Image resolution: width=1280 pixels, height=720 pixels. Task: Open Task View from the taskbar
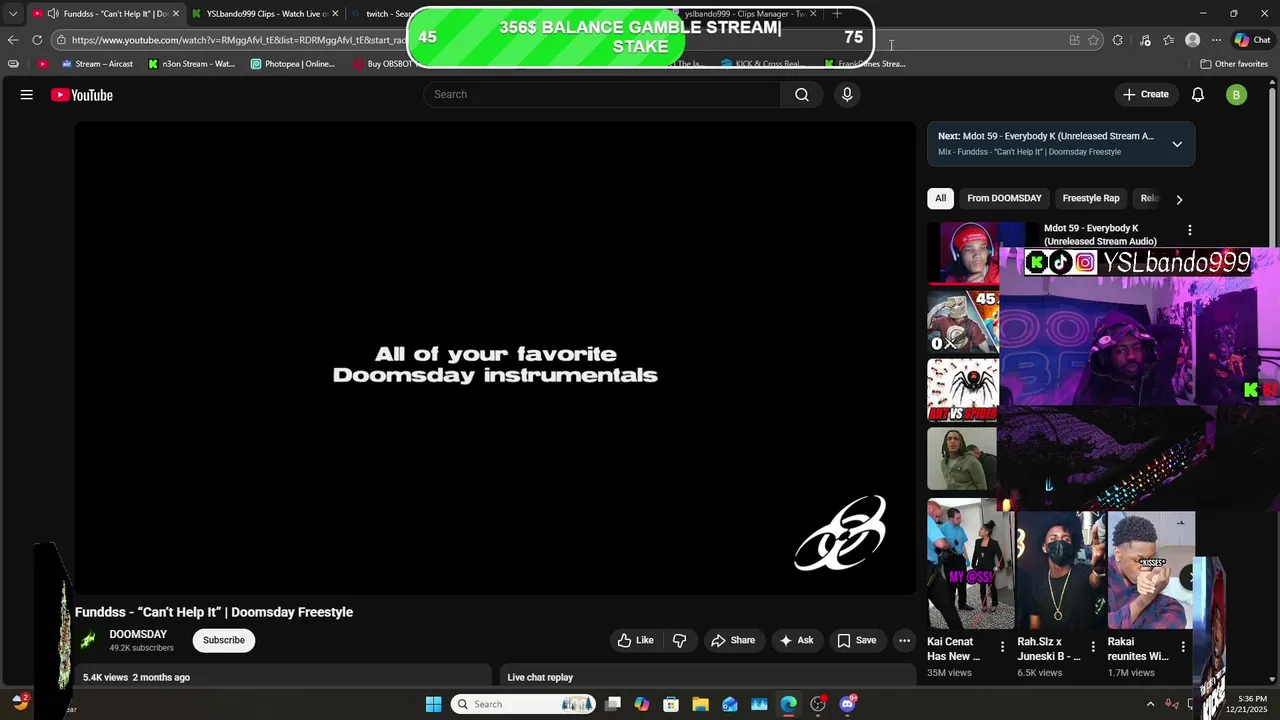613,704
